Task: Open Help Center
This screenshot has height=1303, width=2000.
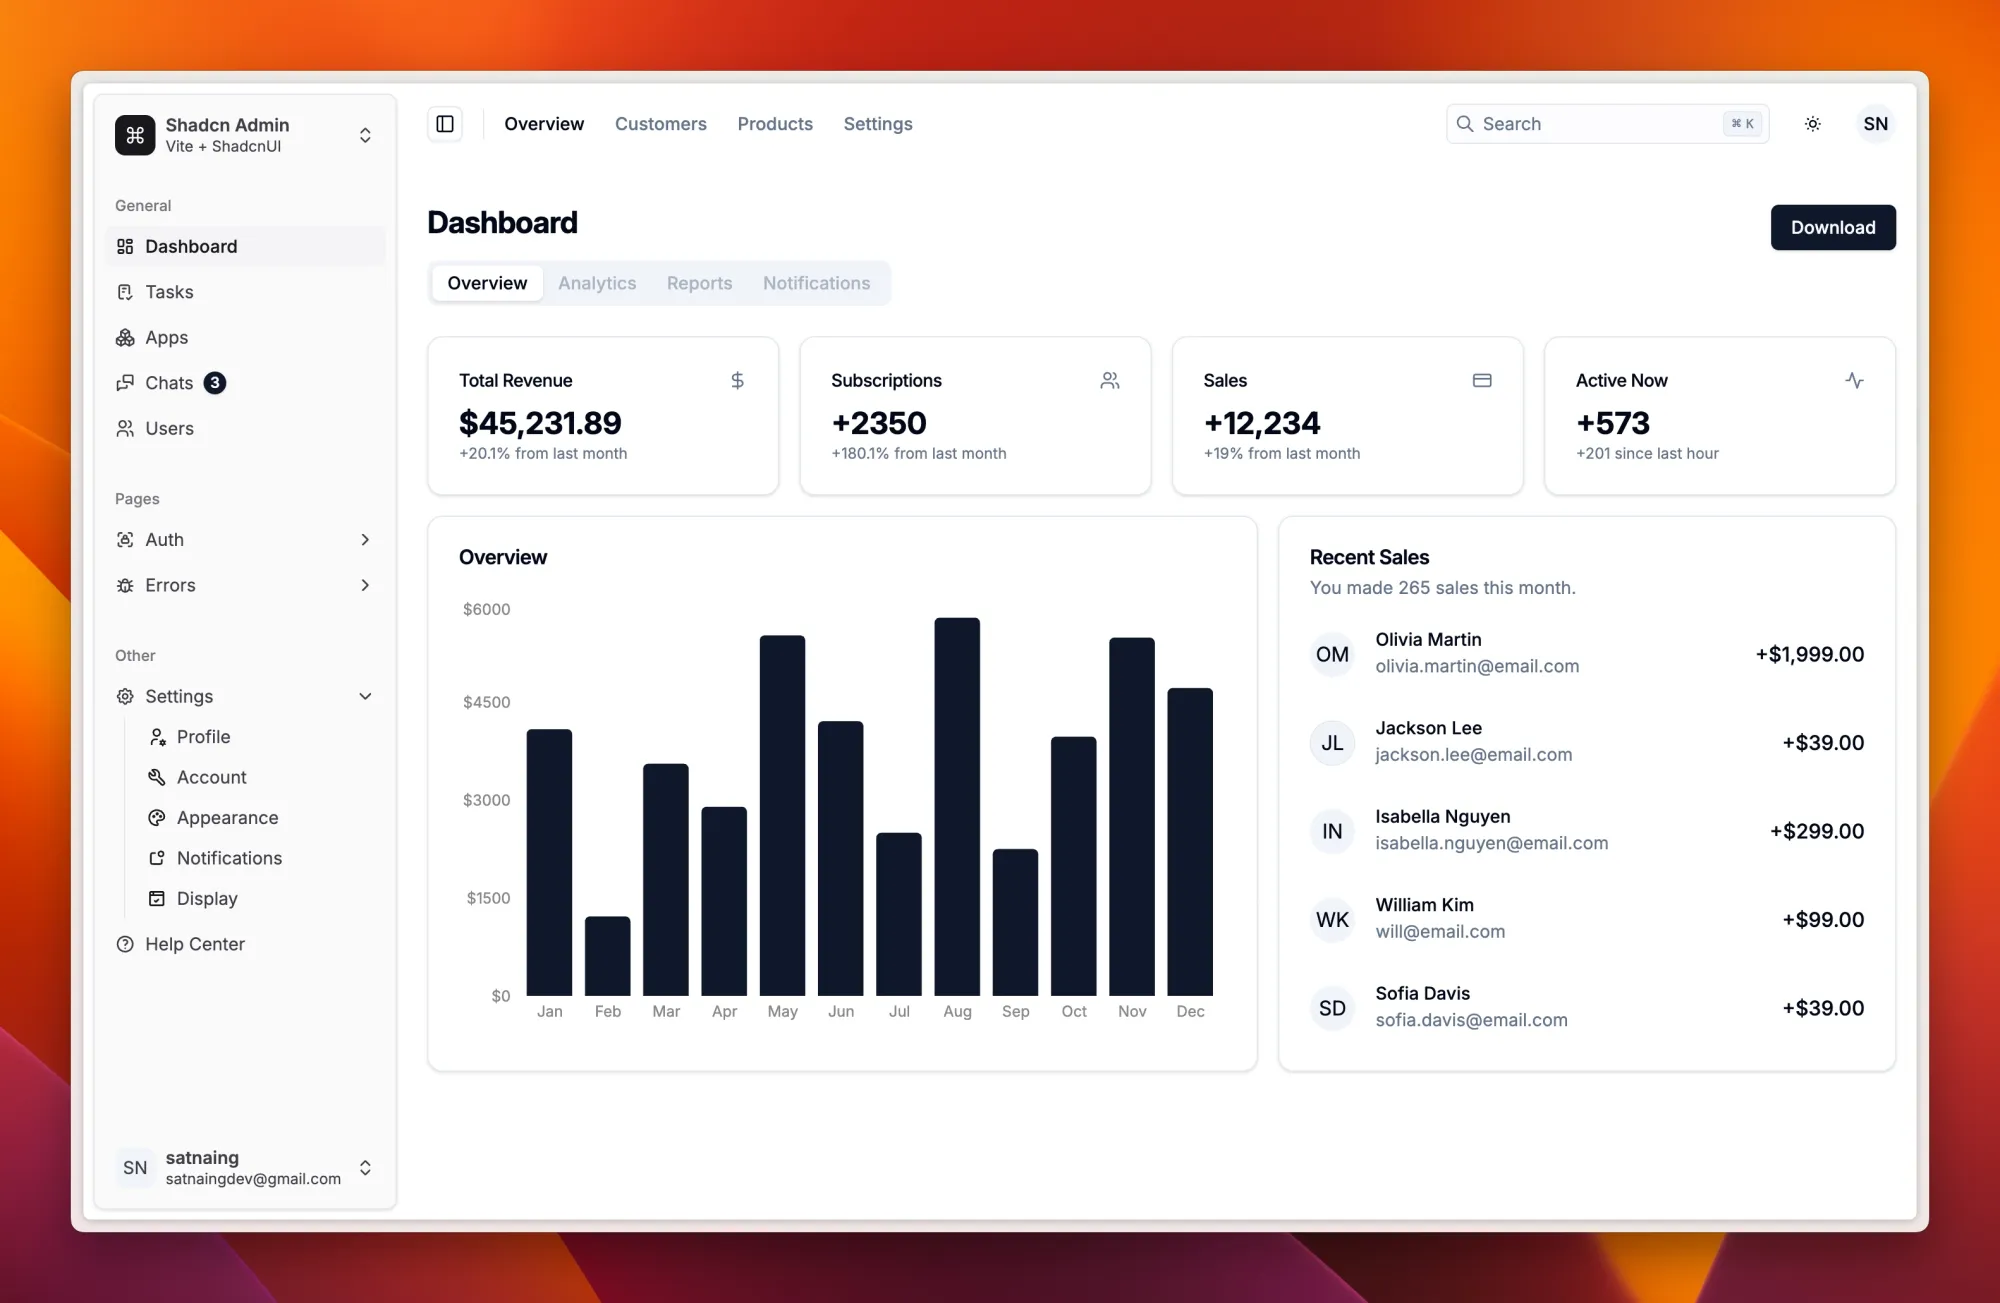Action: [194, 944]
